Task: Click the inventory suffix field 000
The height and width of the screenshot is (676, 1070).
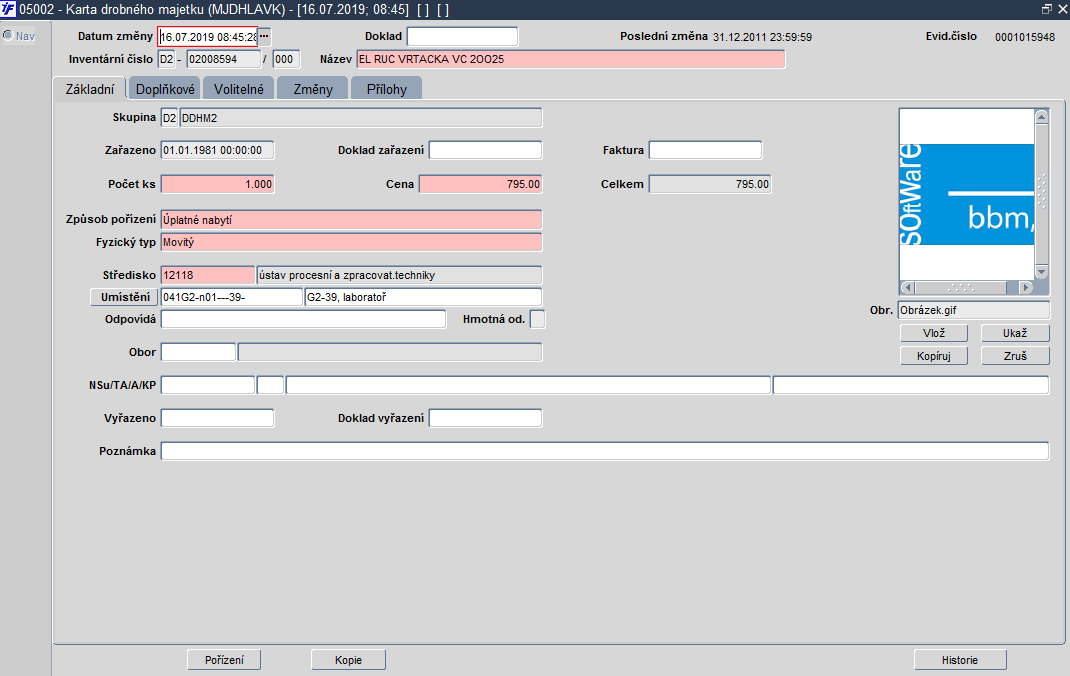Action: tap(286, 59)
